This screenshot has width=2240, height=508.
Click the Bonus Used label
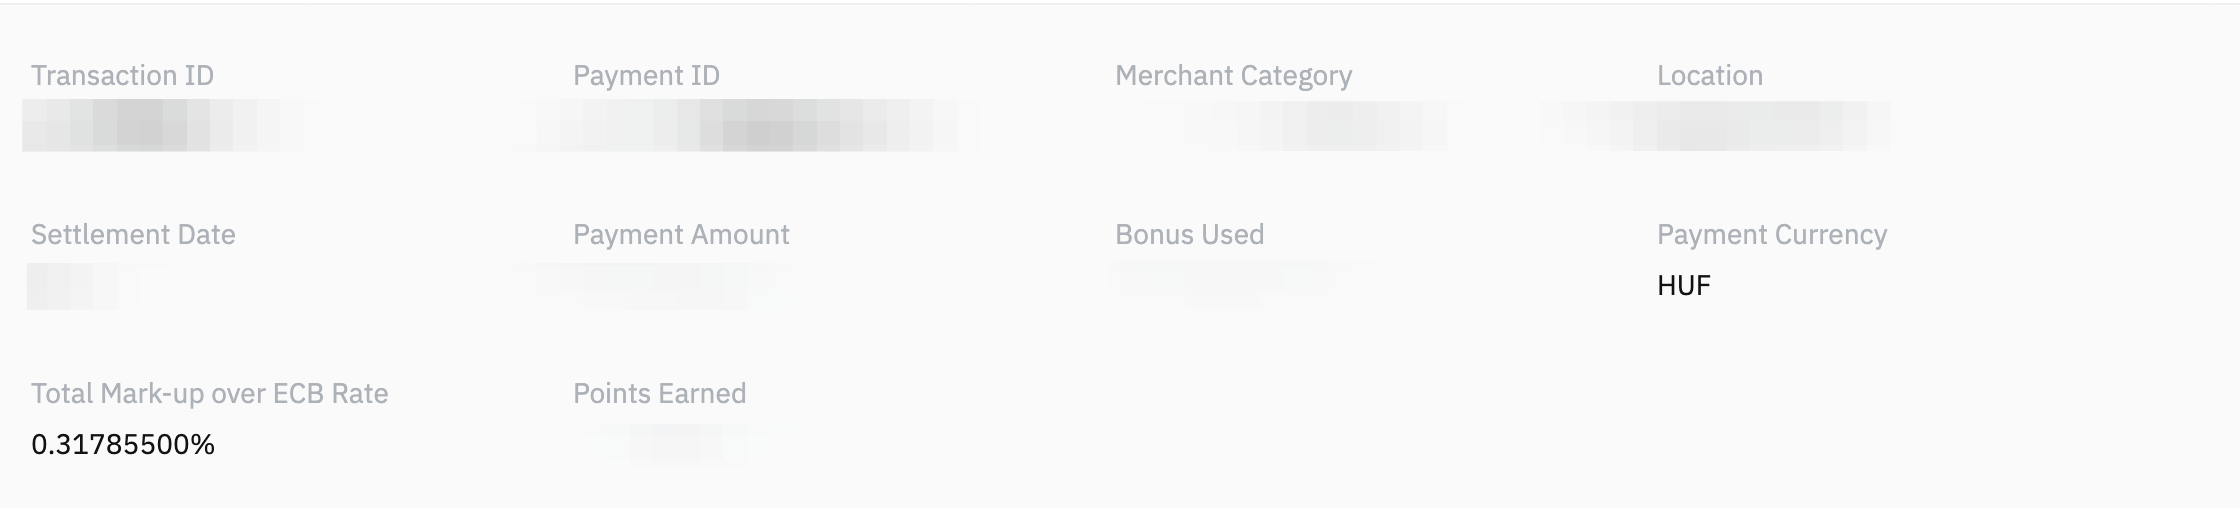point(1189,235)
